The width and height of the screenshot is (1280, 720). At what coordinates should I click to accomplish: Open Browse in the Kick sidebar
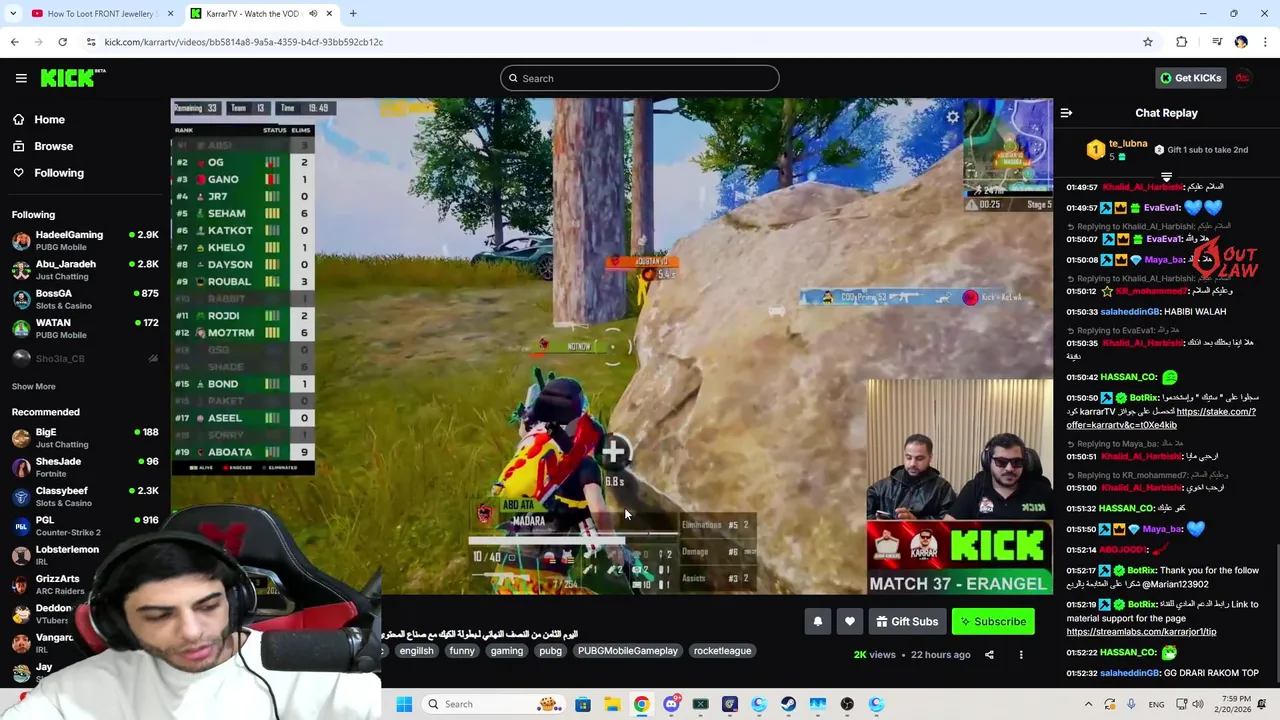point(53,146)
